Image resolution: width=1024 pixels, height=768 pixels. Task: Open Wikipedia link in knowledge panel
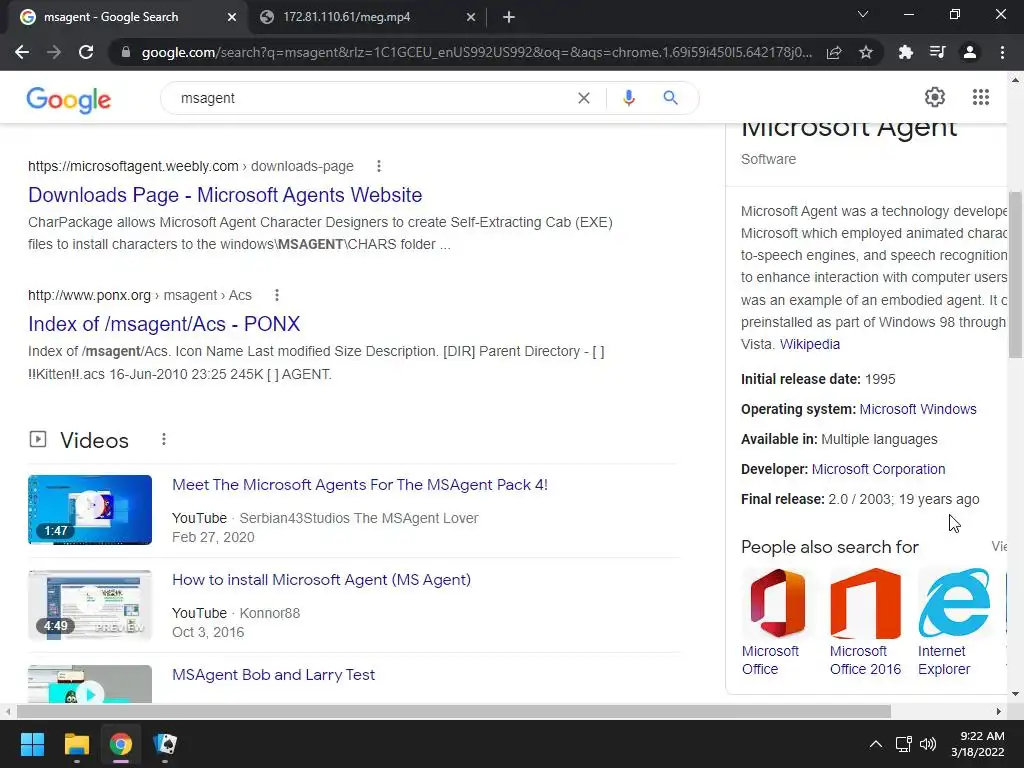tap(810, 344)
